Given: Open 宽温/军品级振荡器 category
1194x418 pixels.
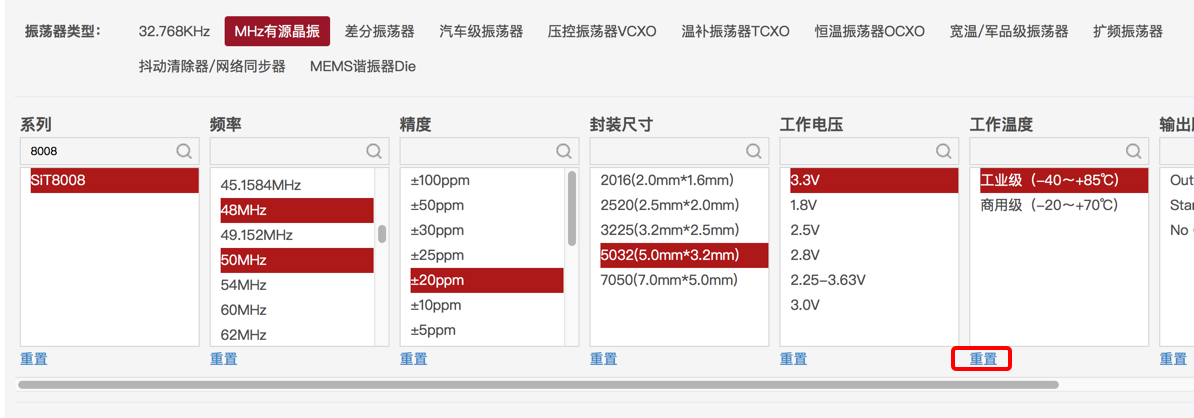Looking at the screenshot, I should tap(1009, 31).
